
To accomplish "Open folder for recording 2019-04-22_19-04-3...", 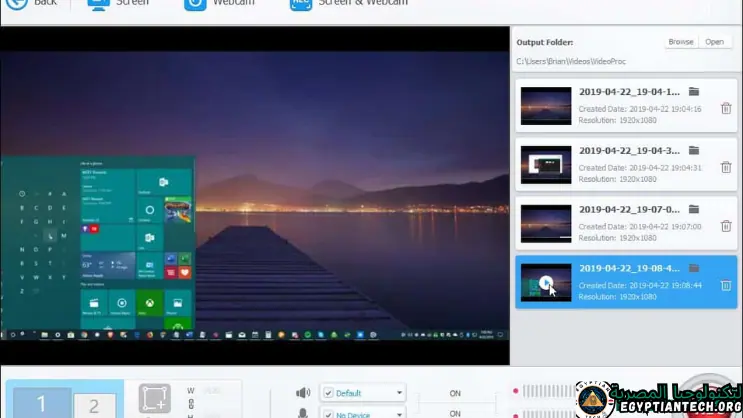I will [694, 150].
